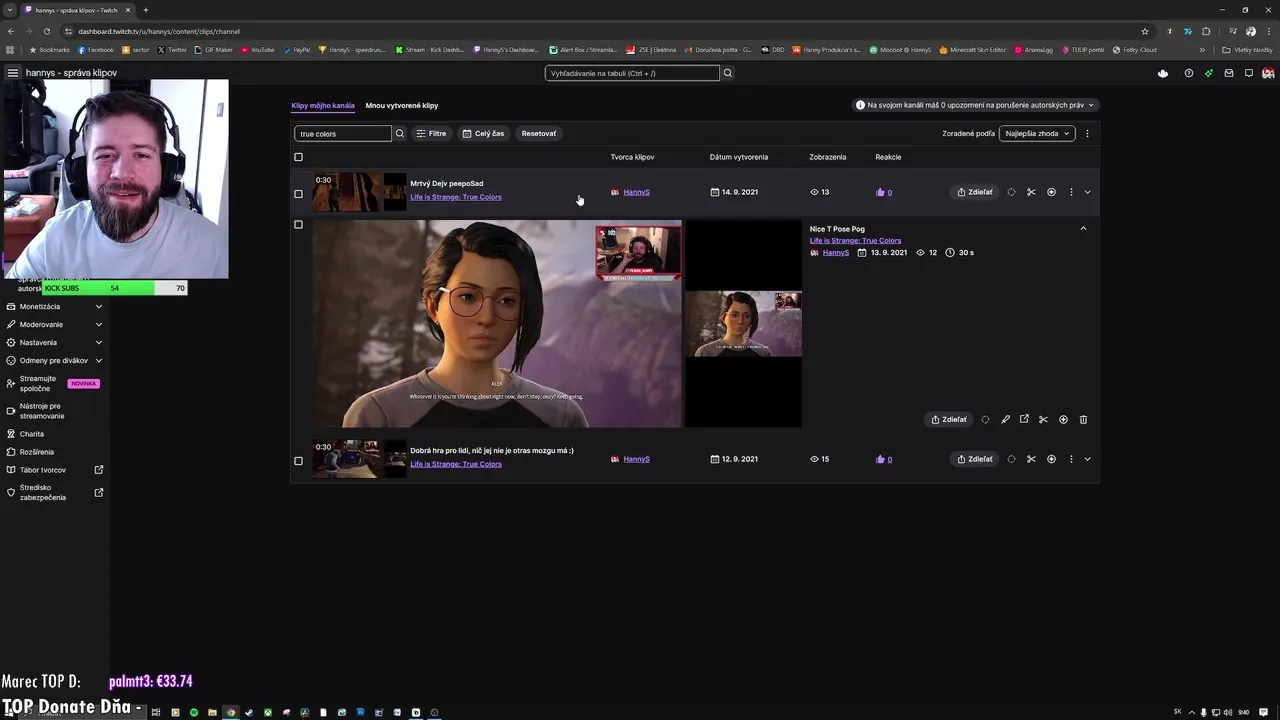
Task: Focus the dashboard search box
Action: click(632, 73)
